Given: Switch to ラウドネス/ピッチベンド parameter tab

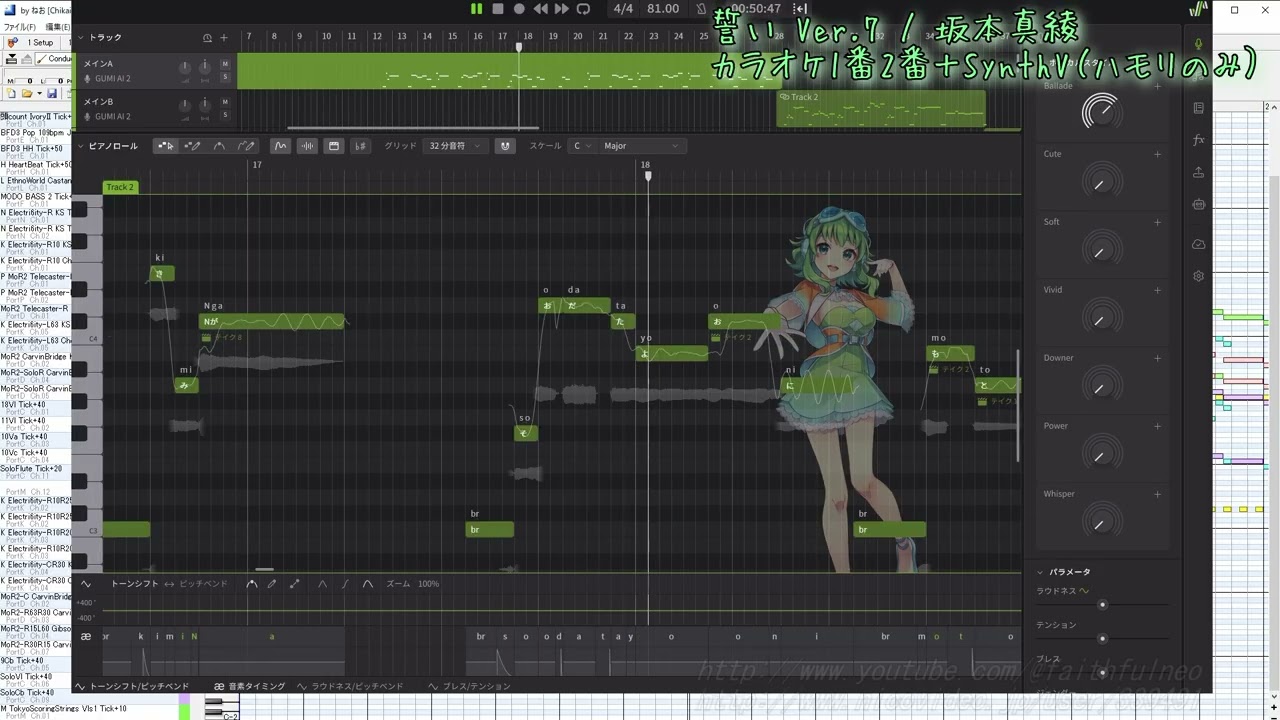Looking at the screenshot, I should (351, 687).
